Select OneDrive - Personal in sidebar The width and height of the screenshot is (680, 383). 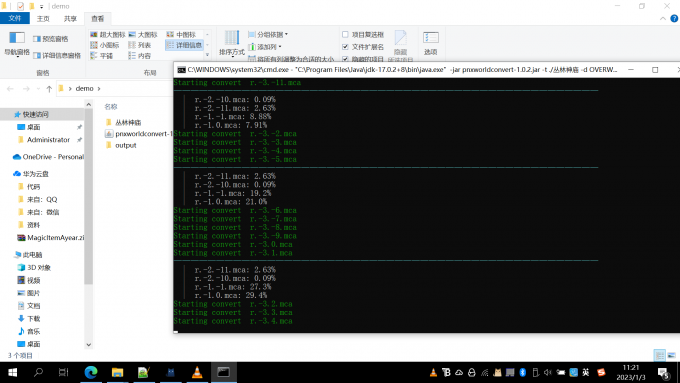tap(48, 157)
